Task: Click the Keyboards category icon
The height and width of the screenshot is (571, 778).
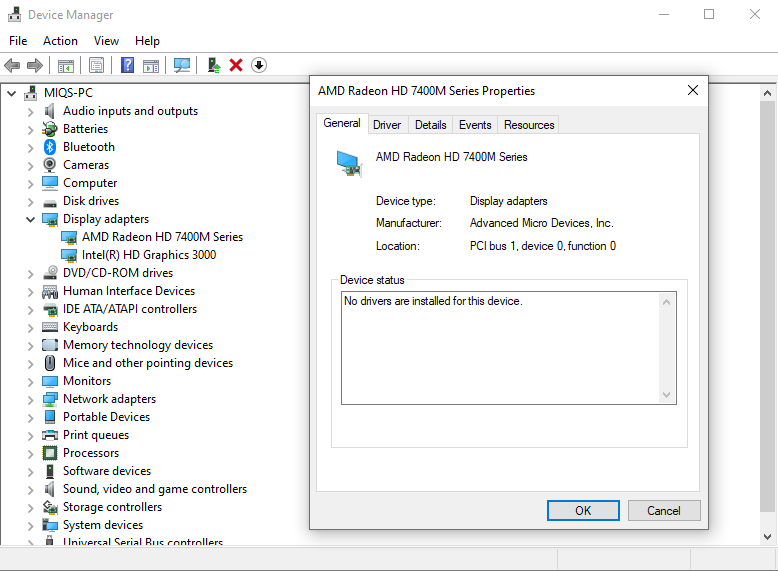Action: click(50, 327)
